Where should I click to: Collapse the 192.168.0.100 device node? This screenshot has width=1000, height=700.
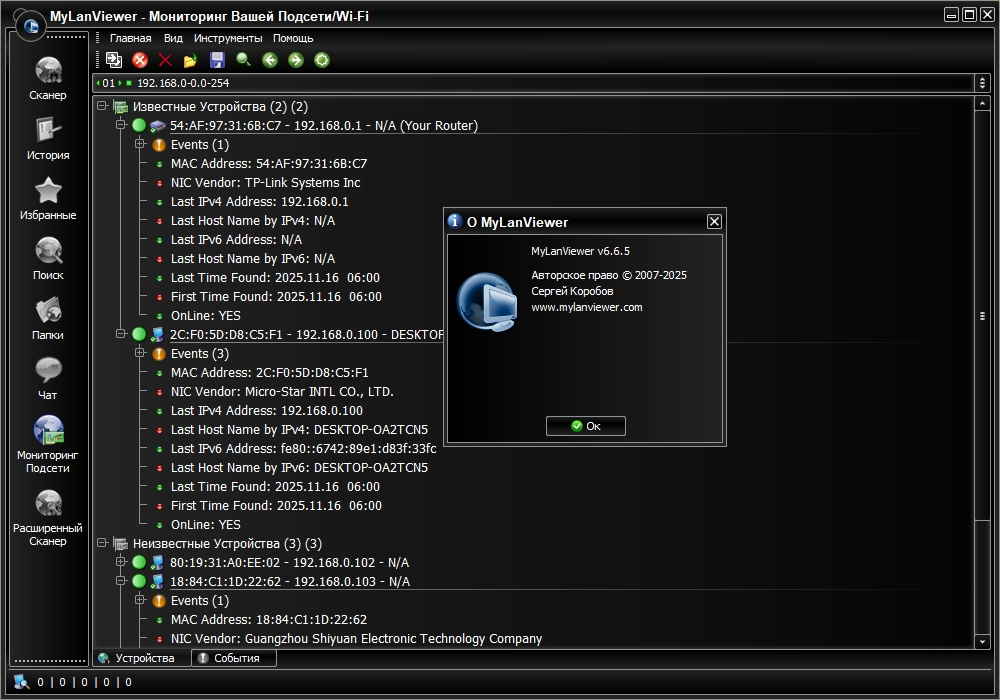(x=121, y=333)
